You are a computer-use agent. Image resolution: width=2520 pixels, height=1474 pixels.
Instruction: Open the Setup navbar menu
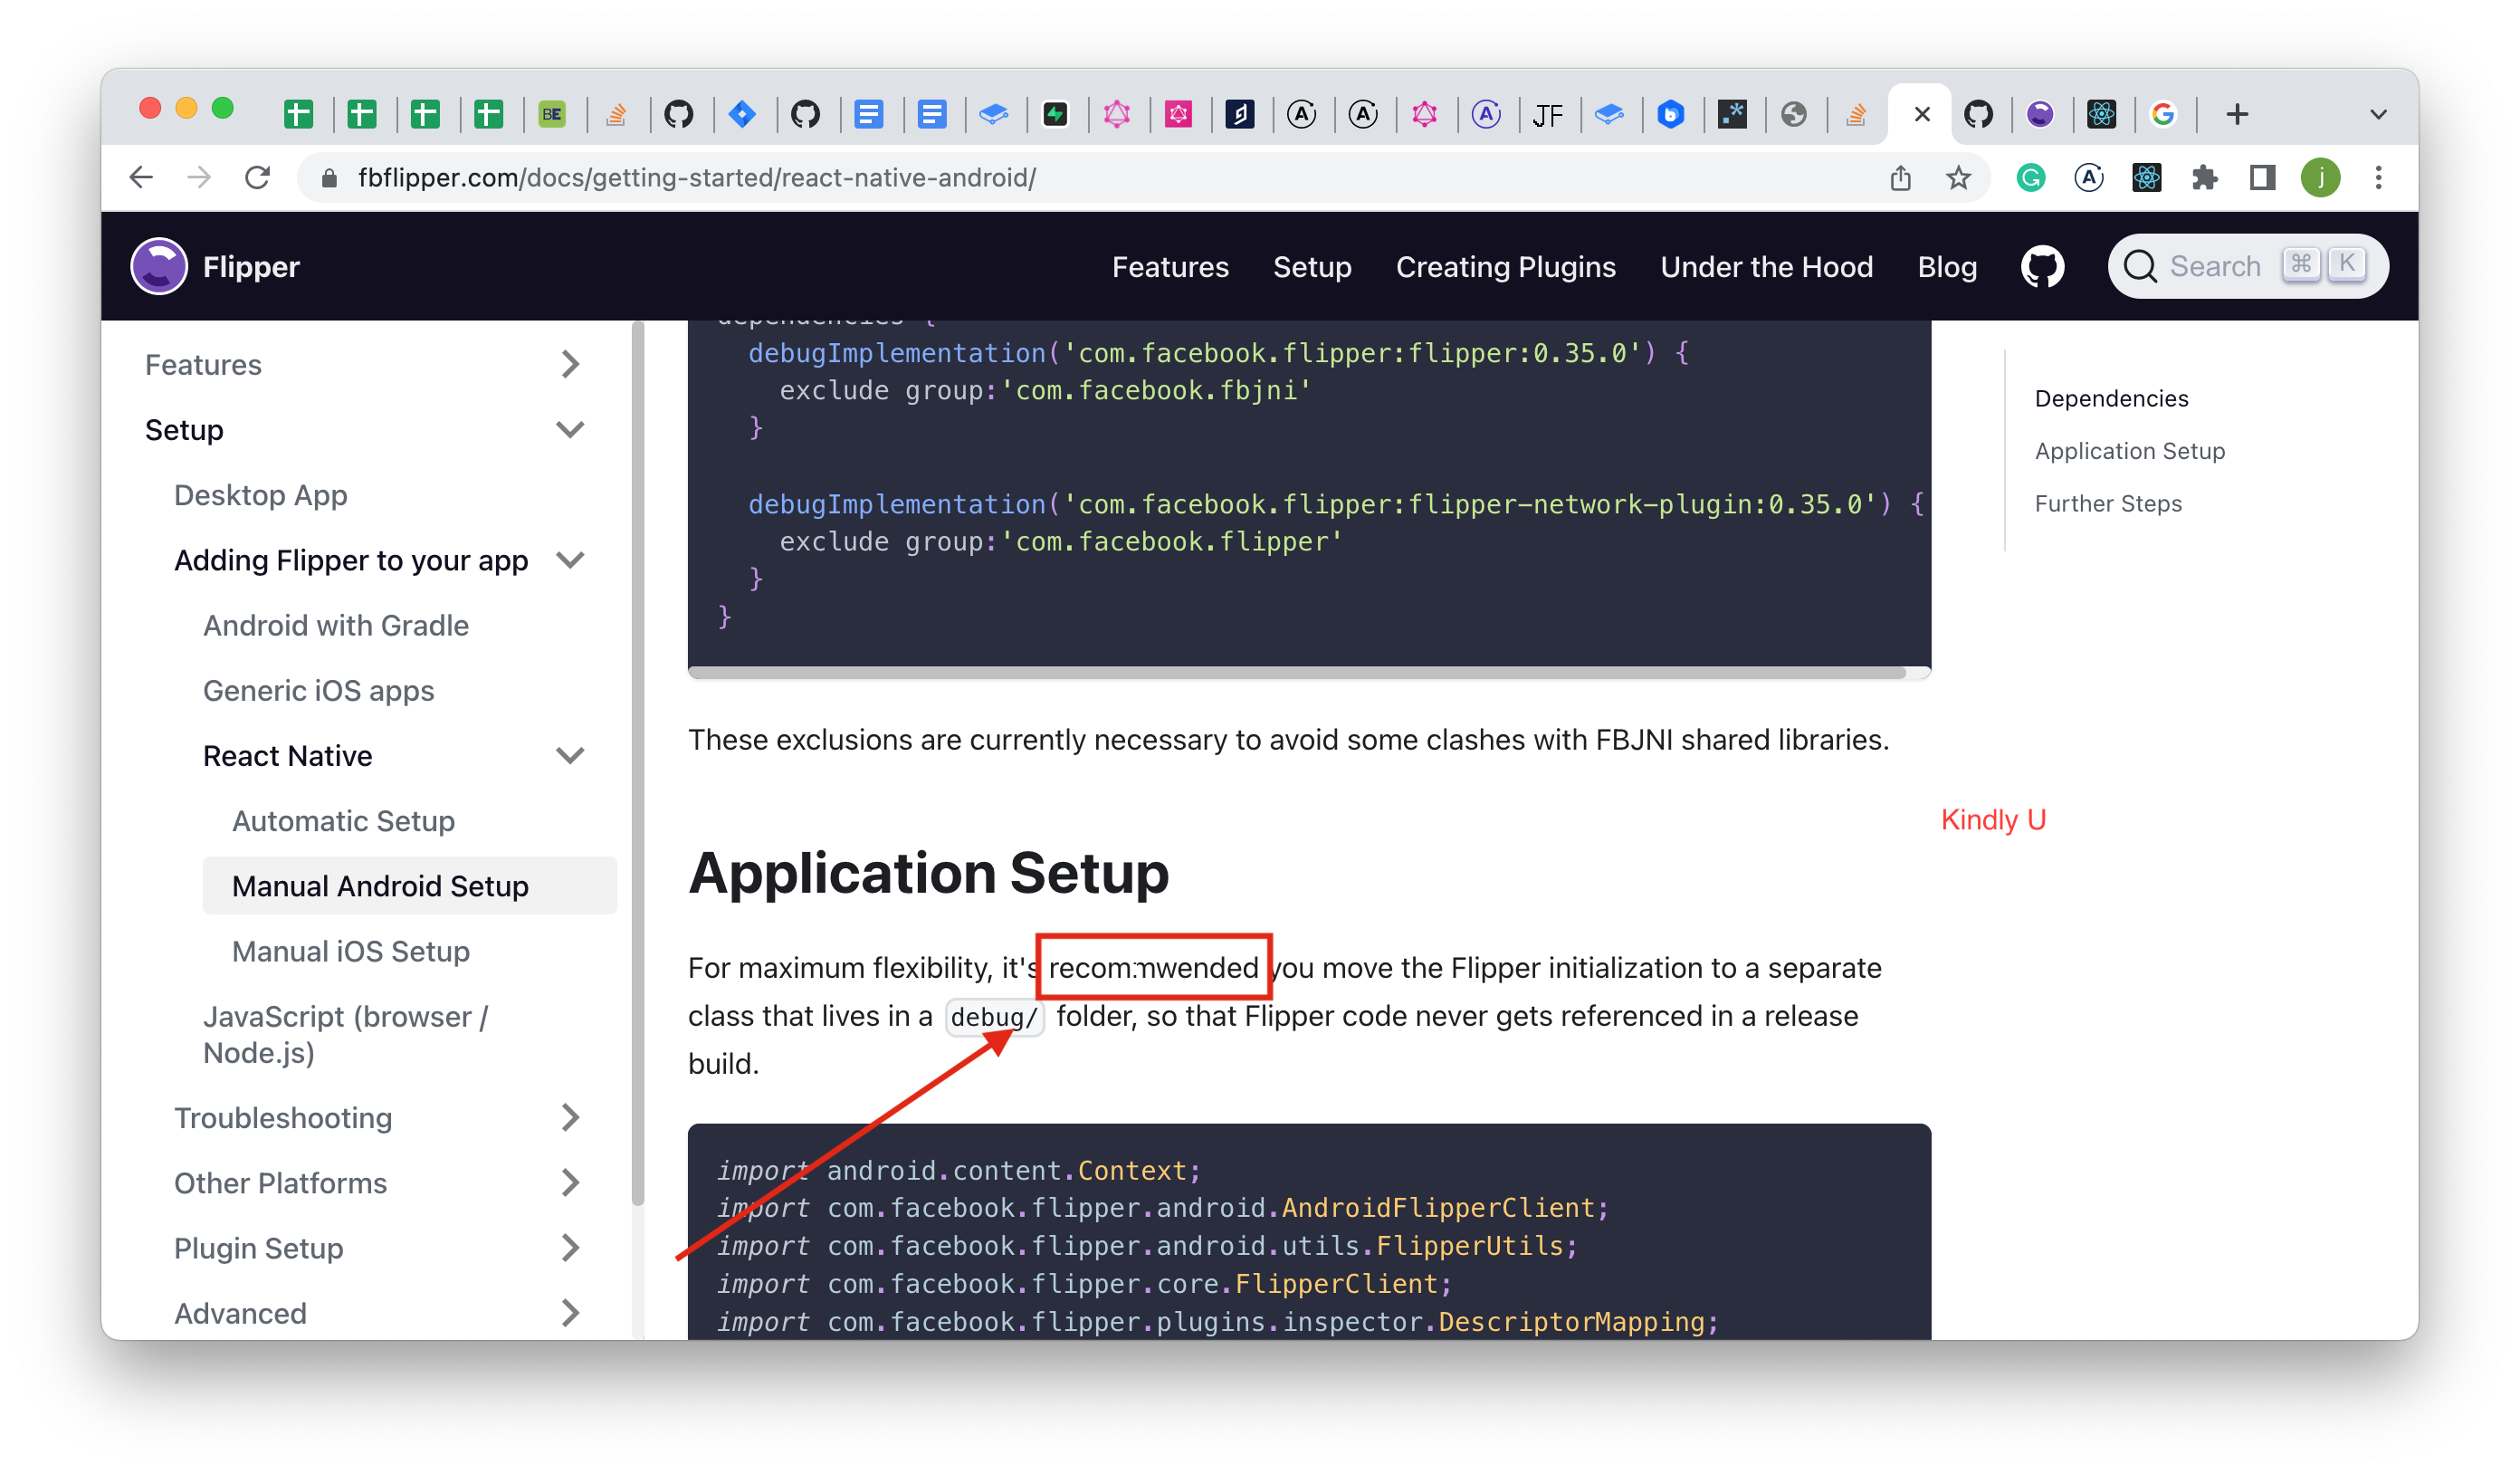pyautogui.click(x=1312, y=267)
